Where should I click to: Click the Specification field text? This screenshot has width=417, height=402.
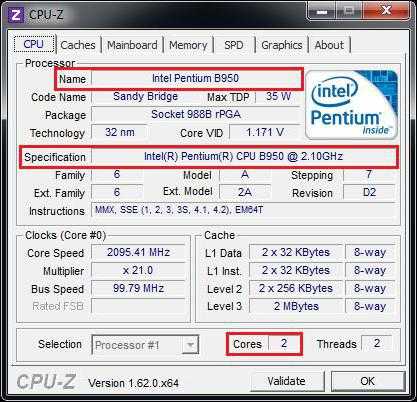(243, 156)
